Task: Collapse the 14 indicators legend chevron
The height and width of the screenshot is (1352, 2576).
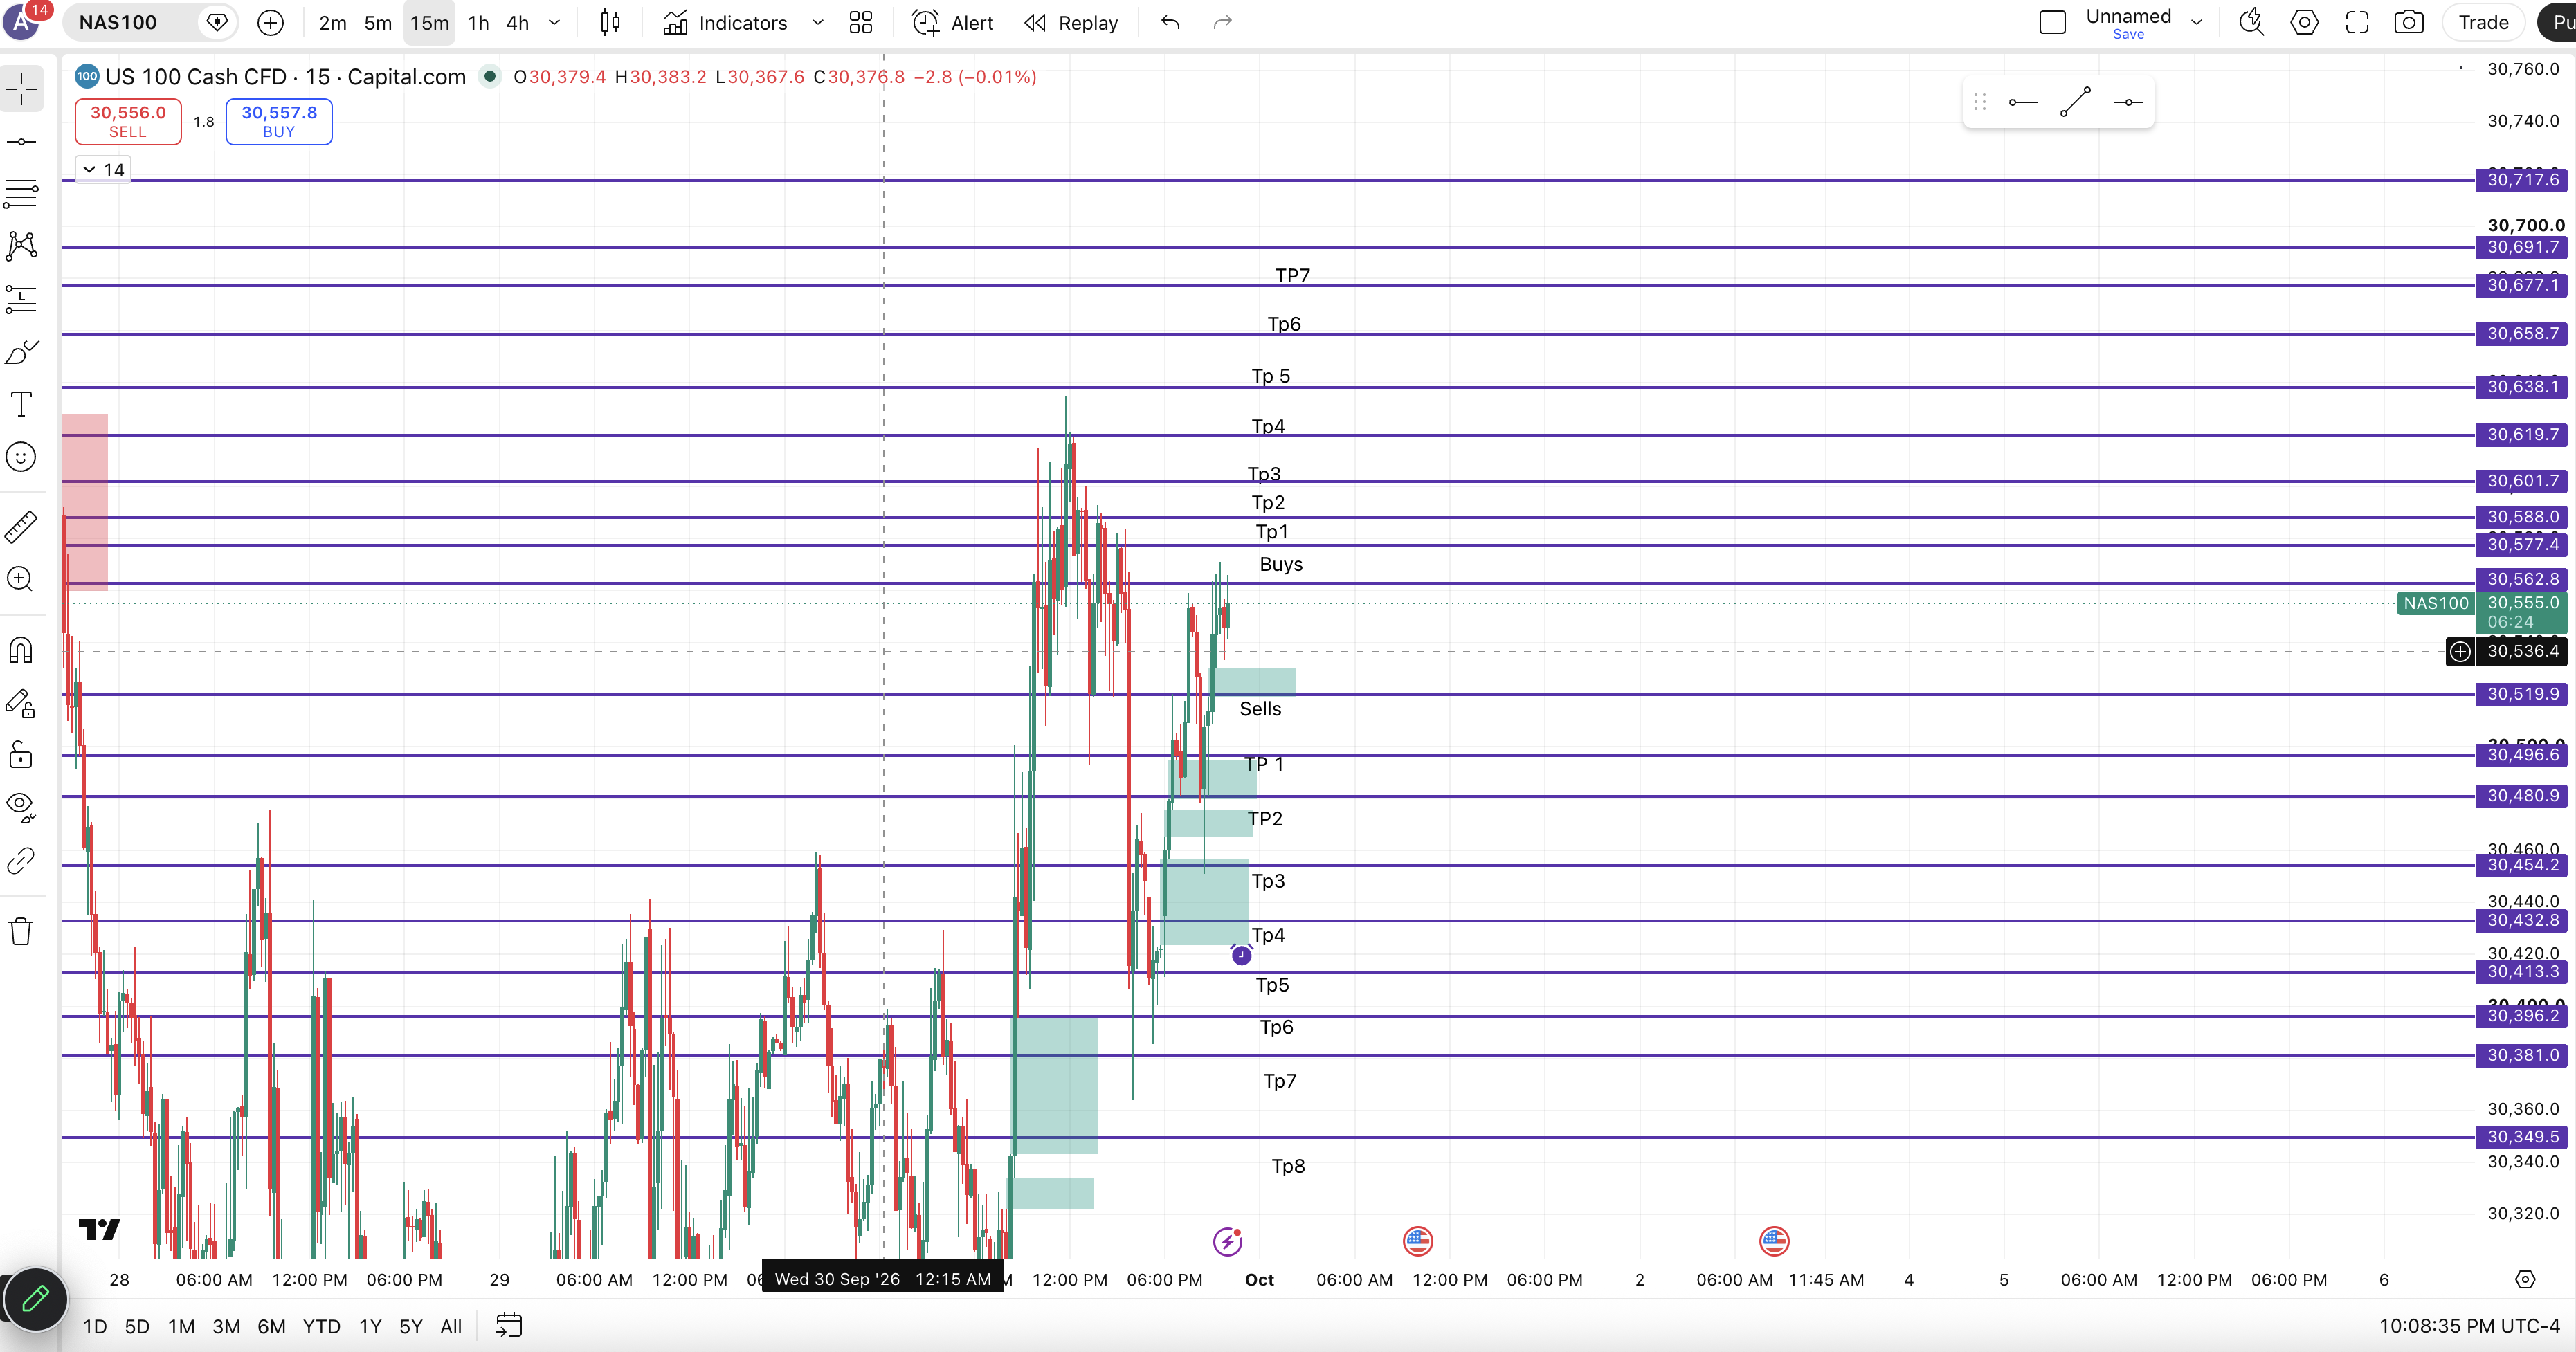Action: 90,170
